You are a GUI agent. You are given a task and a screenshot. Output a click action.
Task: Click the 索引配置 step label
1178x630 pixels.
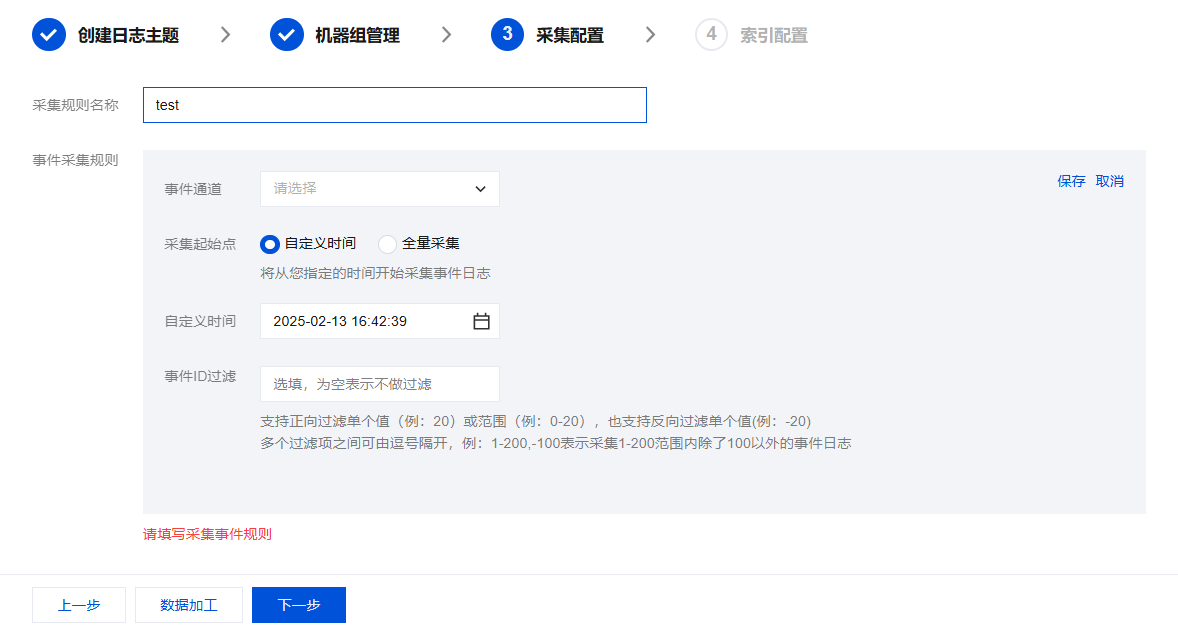[774, 35]
